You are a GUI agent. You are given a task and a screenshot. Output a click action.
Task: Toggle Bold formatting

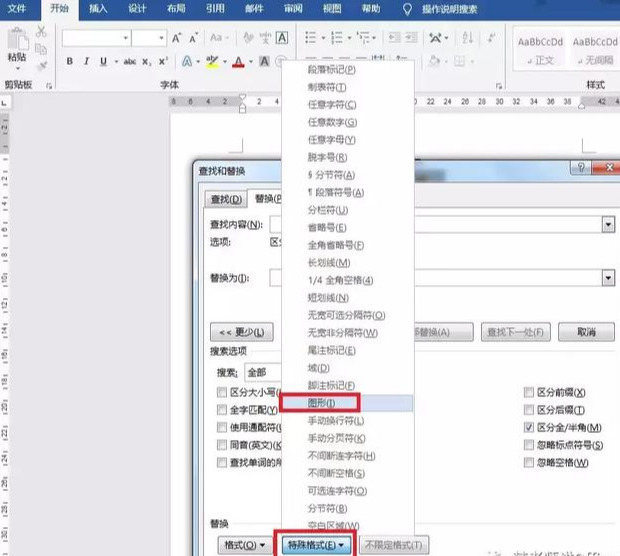(x=70, y=61)
